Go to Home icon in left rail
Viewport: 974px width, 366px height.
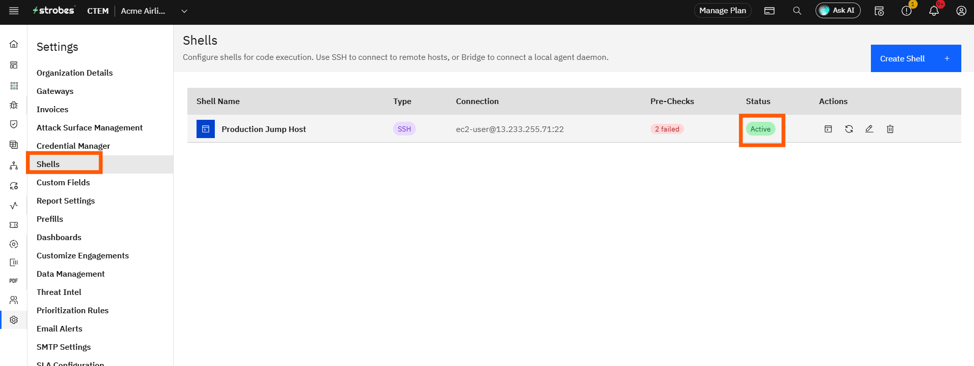coord(14,45)
